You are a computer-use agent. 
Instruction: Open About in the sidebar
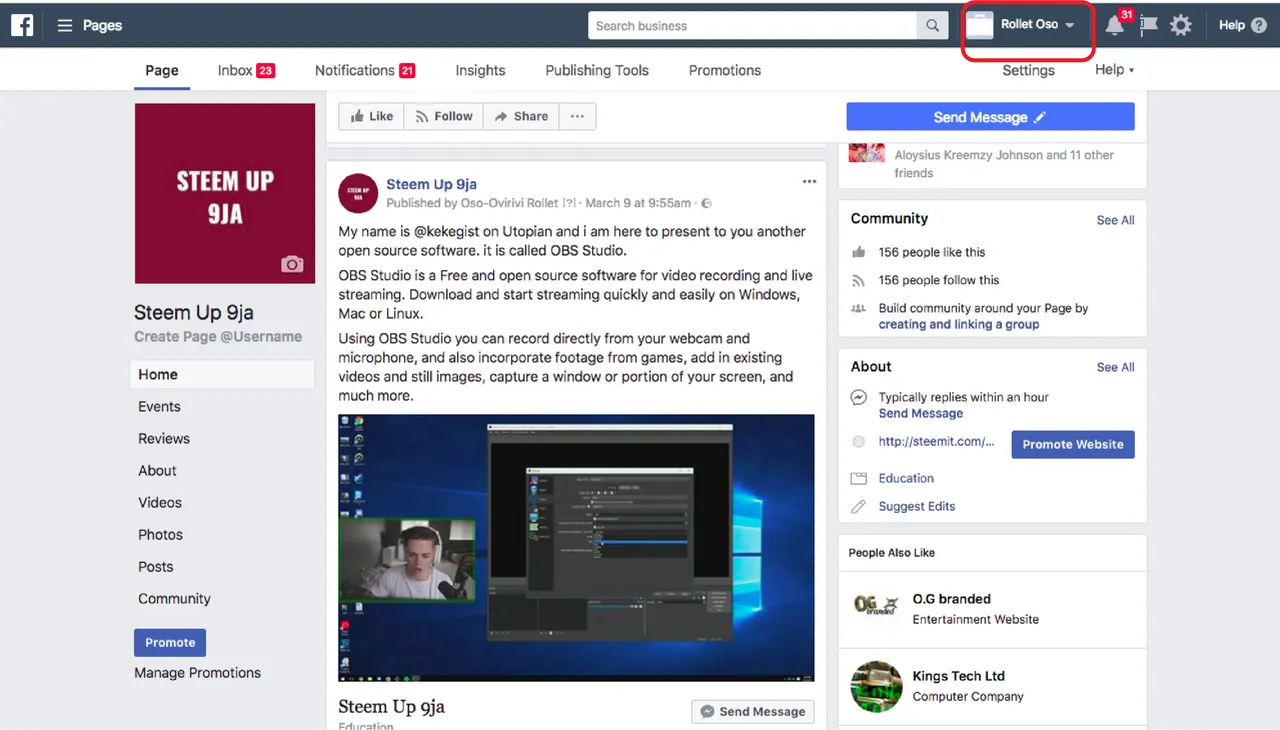point(157,471)
